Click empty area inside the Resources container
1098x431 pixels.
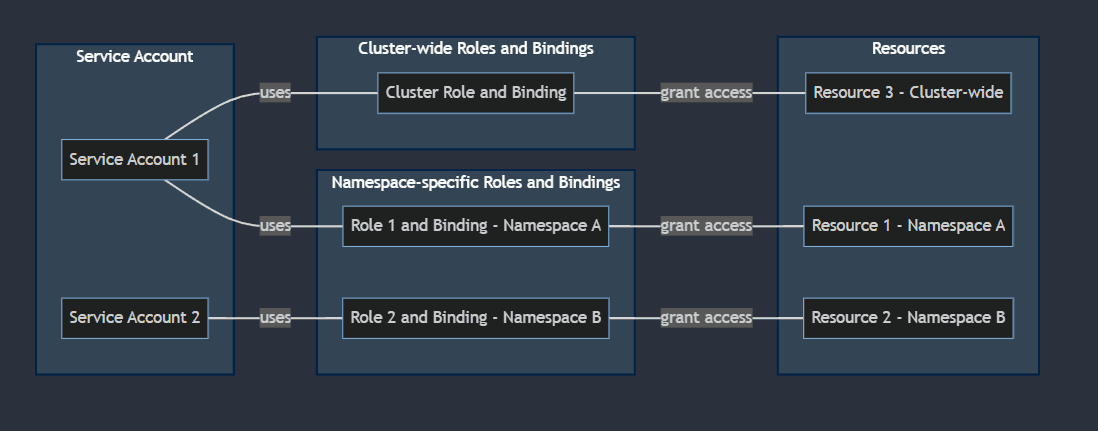click(908, 160)
